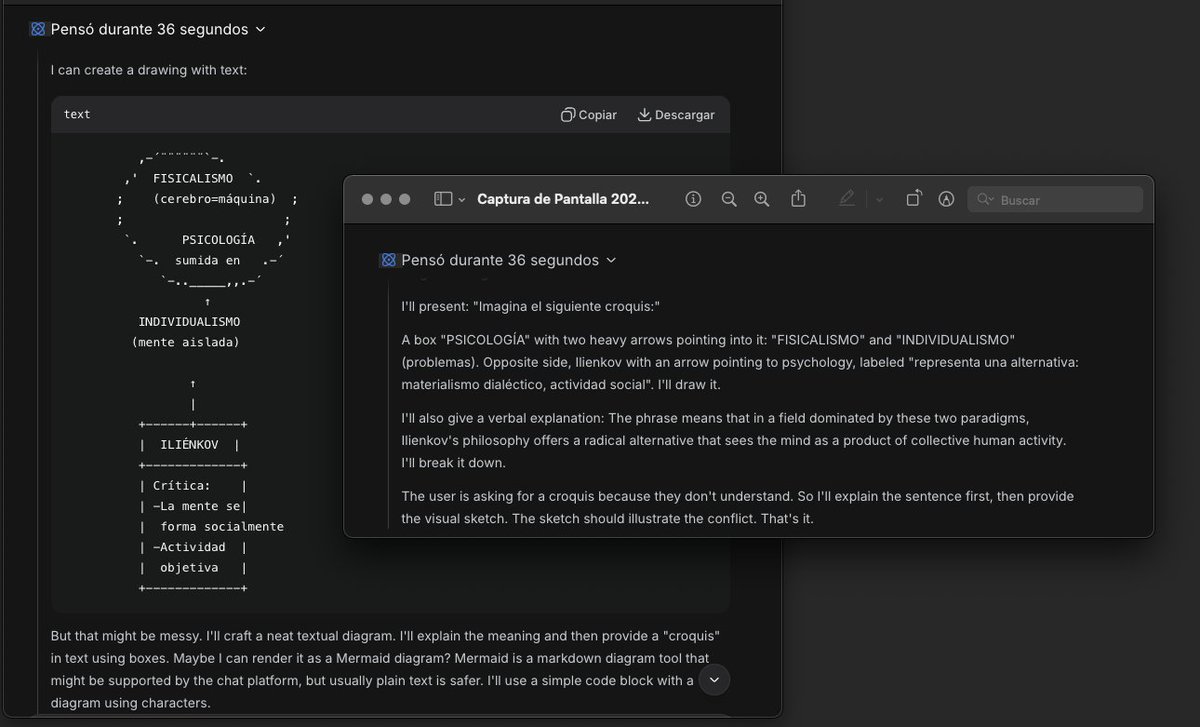The width and height of the screenshot is (1200, 727).
Task: Click Copiar button in code block
Action: coord(589,115)
